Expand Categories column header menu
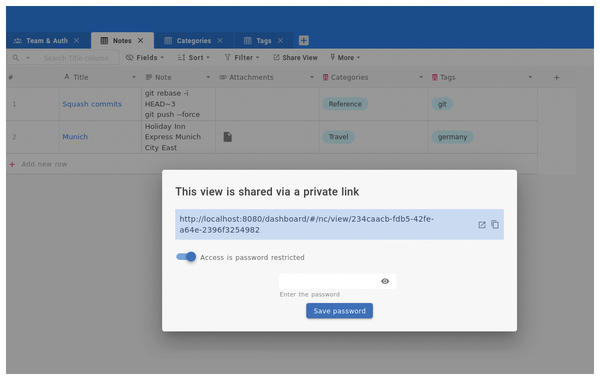Viewport: 600px width, 380px height. [421, 77]
